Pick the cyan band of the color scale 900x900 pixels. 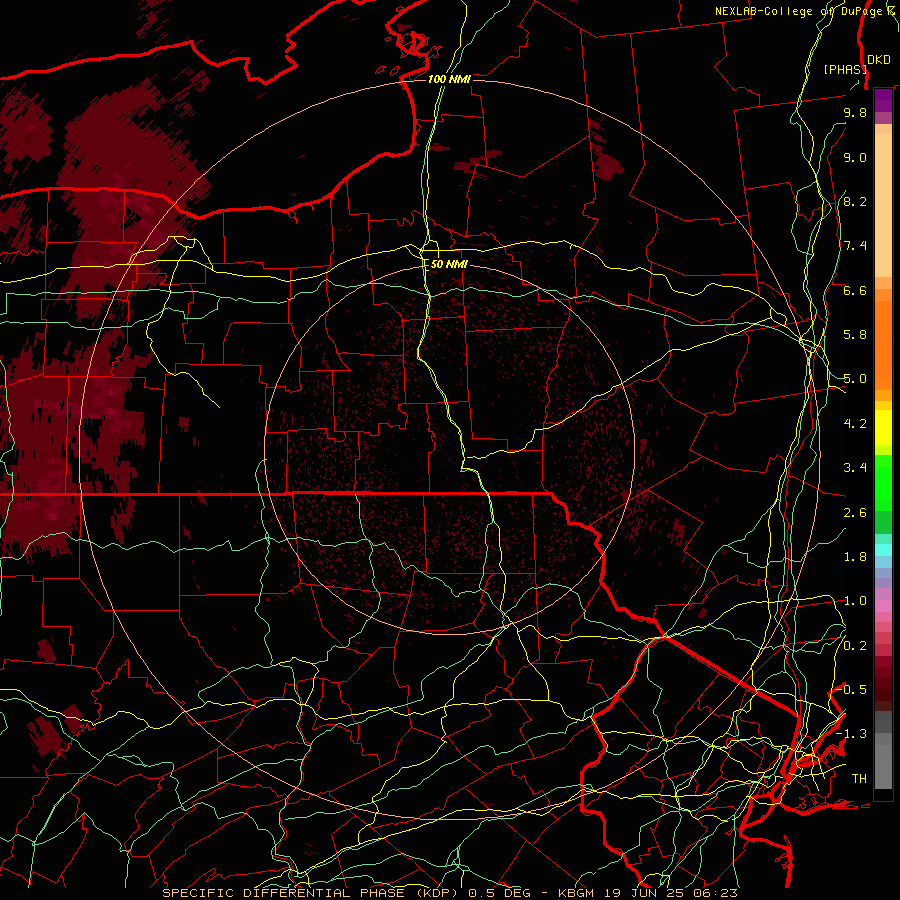click(883, 549)
